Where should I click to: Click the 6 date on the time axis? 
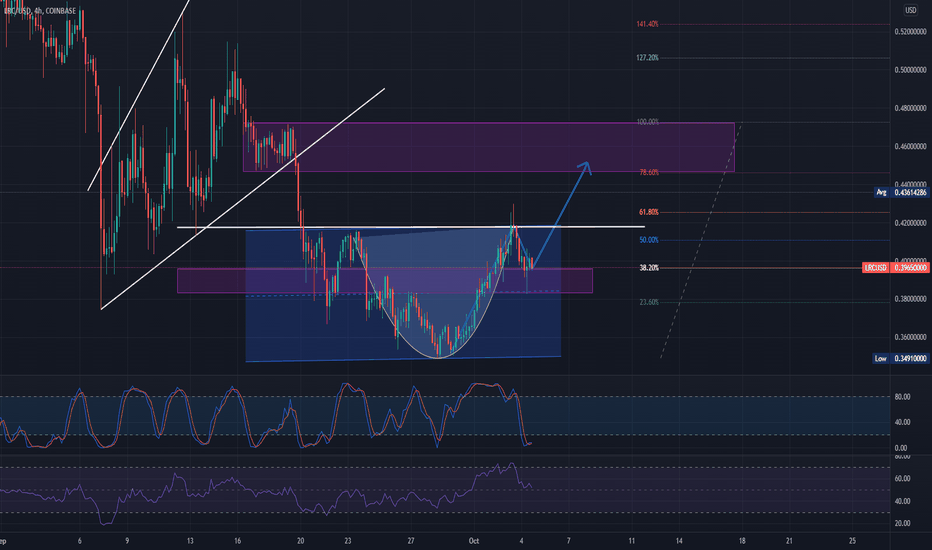click(x=80, y=541)
